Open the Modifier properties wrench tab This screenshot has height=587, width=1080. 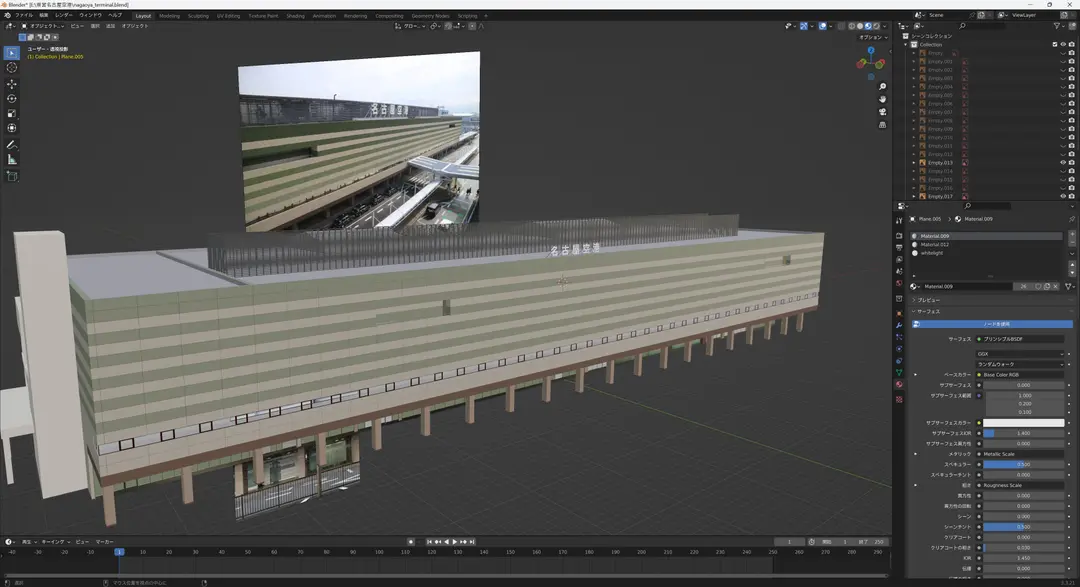point(899,325)
